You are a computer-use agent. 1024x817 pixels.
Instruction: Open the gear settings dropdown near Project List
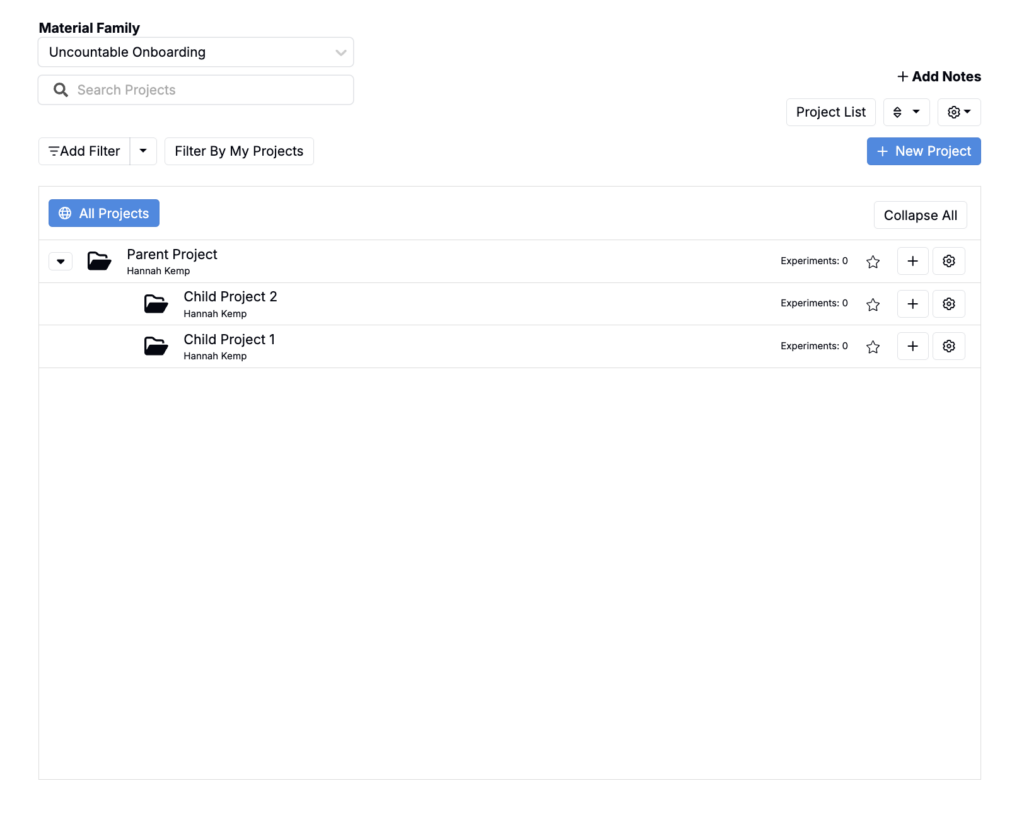959,112
